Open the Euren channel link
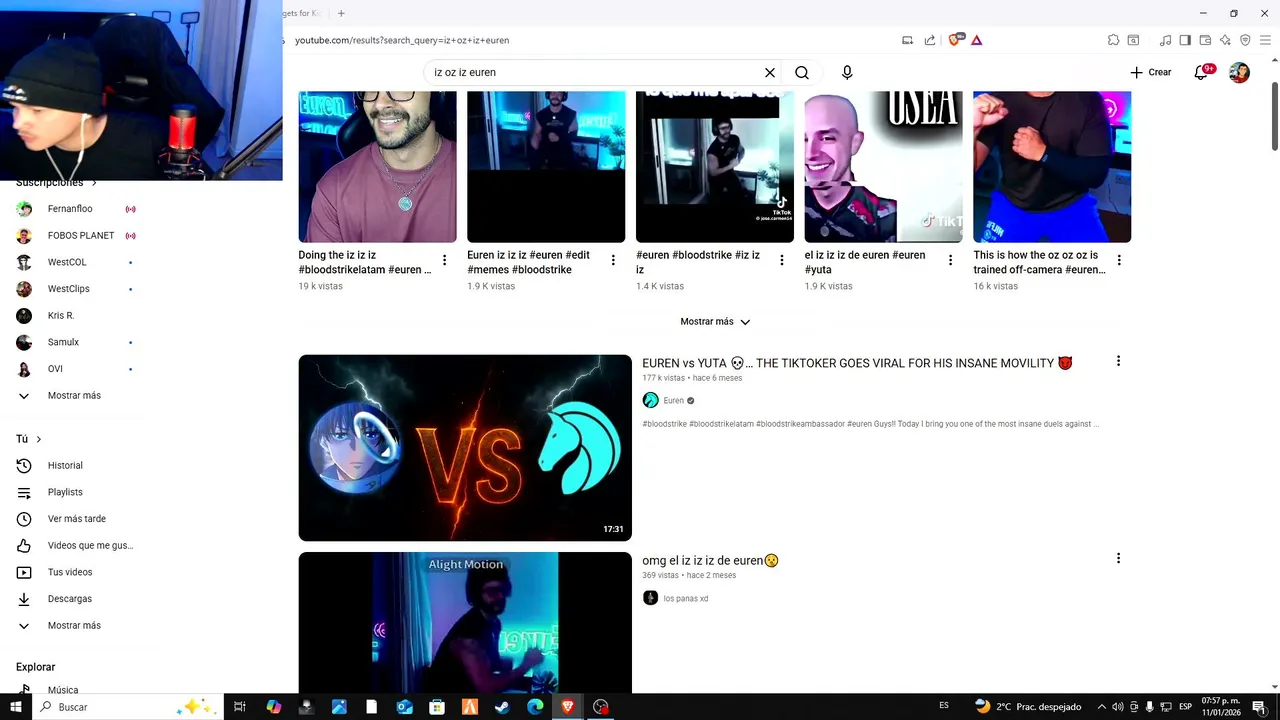Image resolution: width=1280 pixels, height=720 pixels. coord(673,400)
